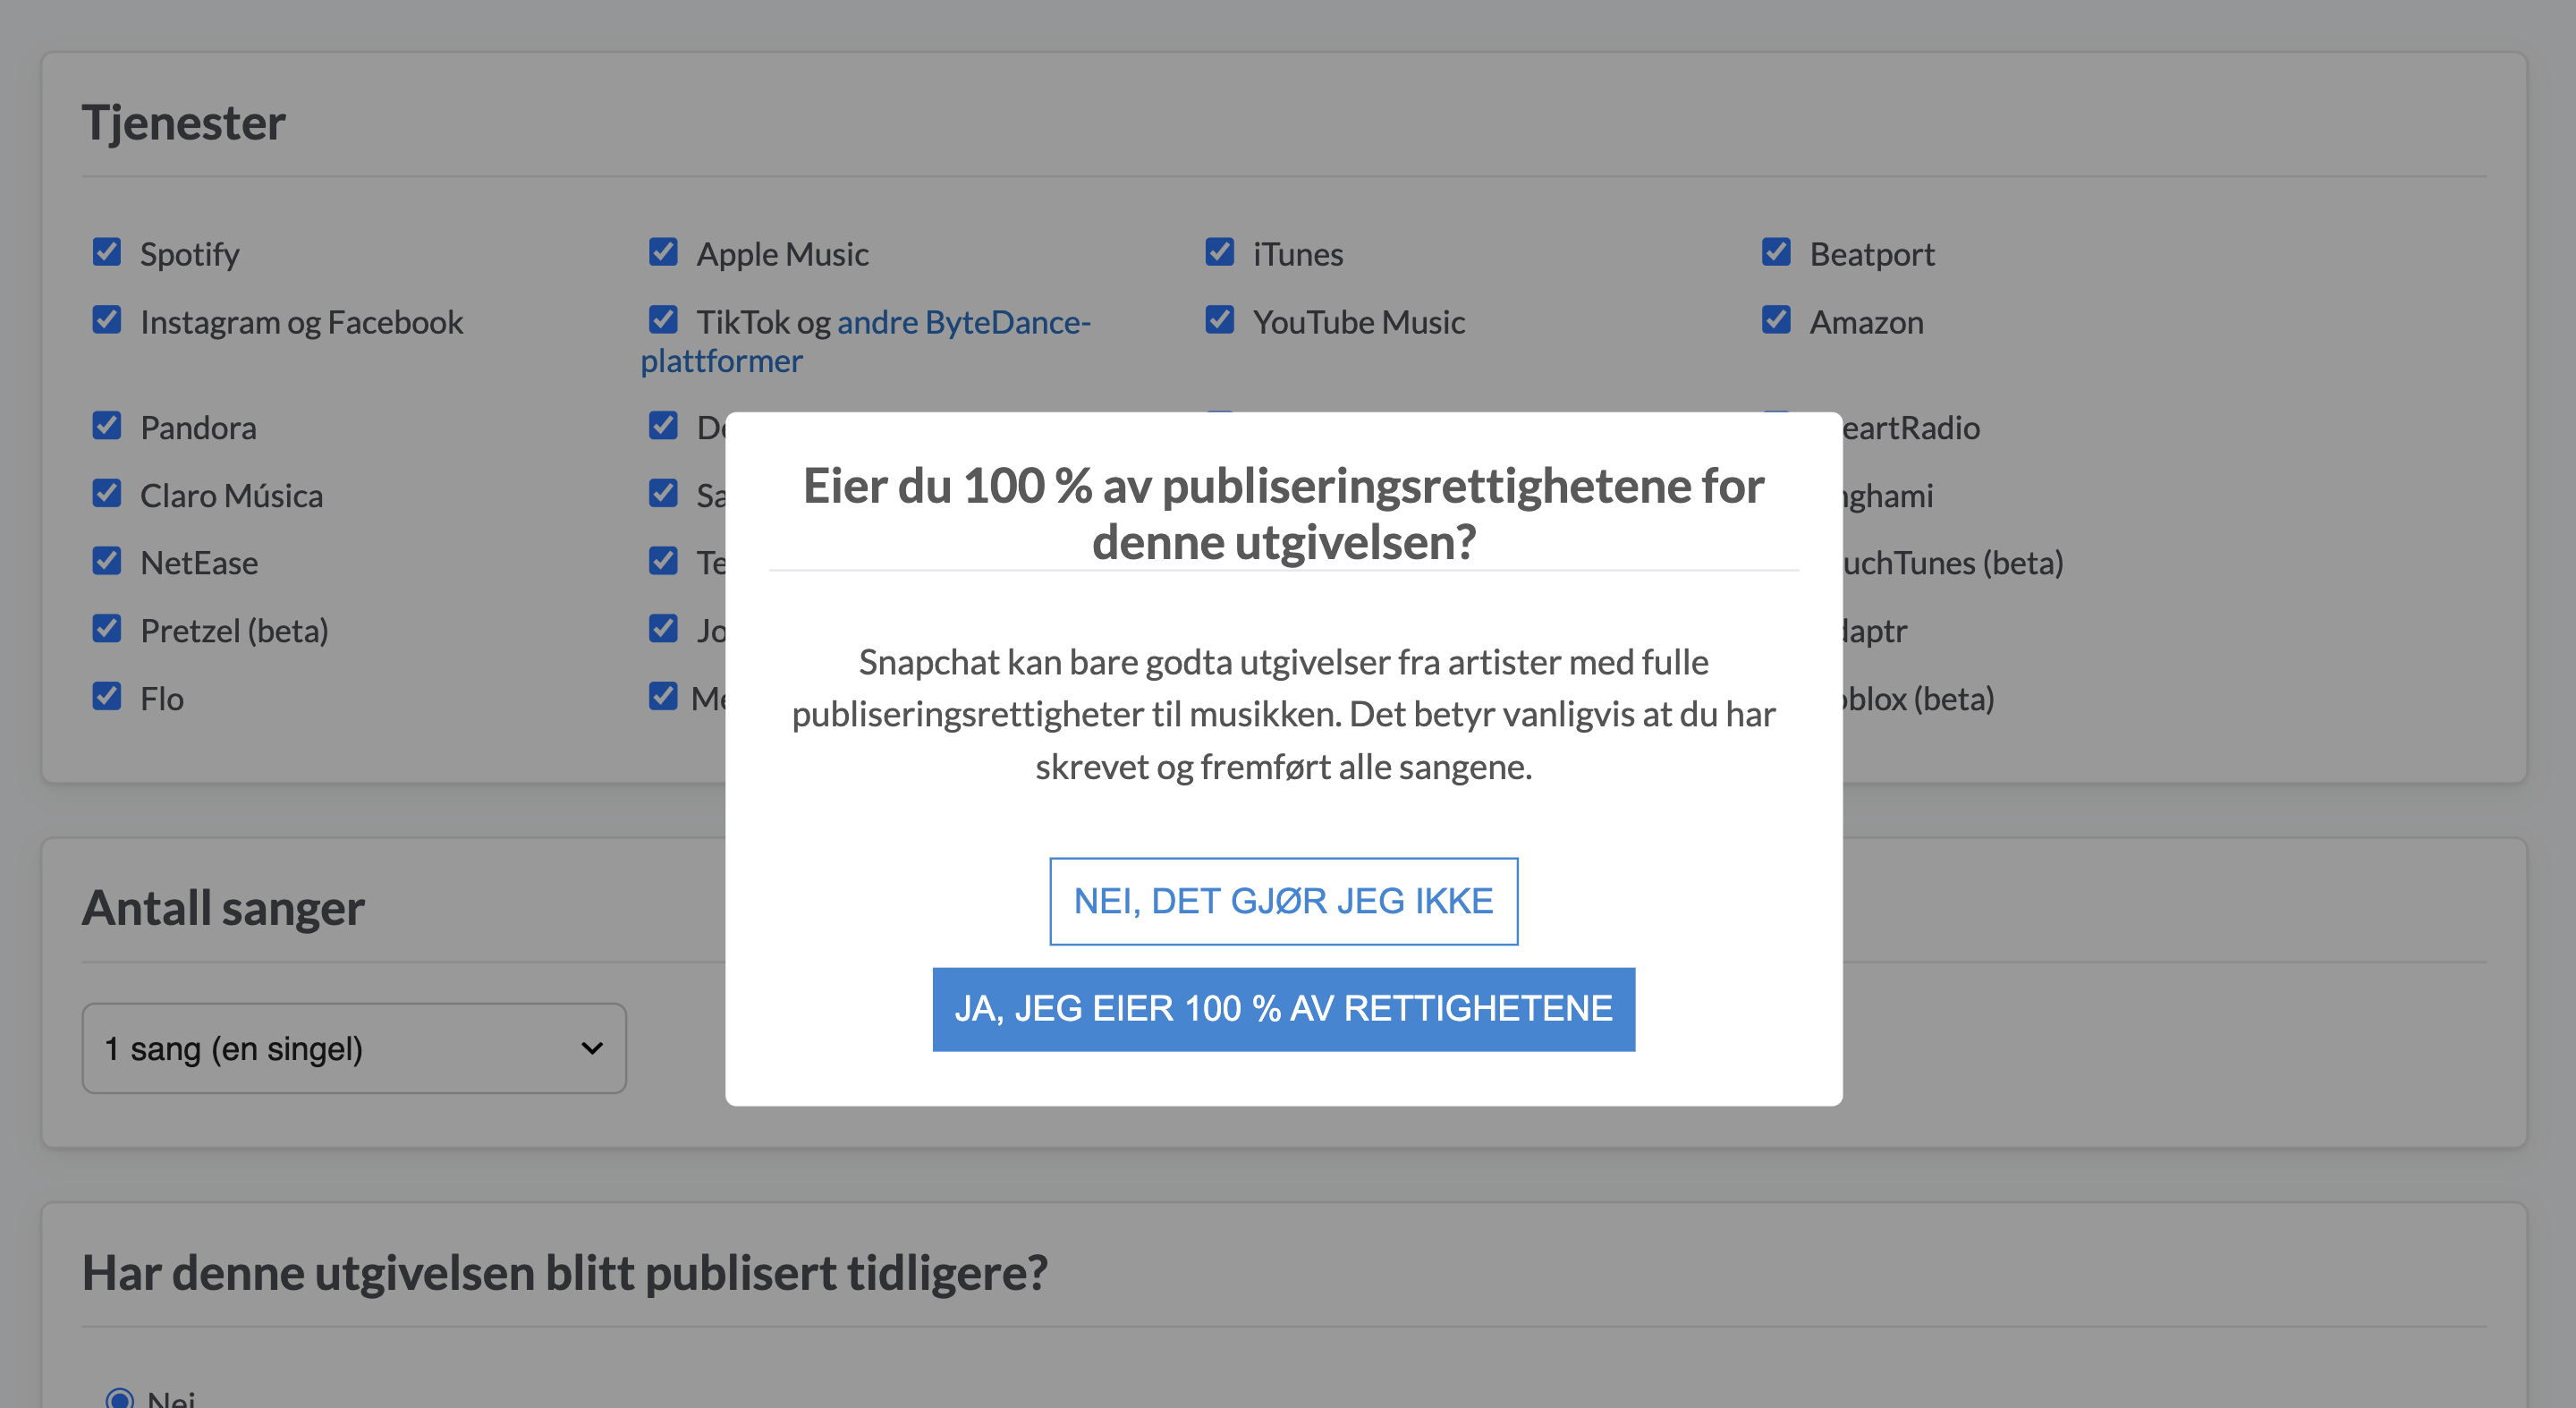Open the '1 sang (en singel)' dropdown

(354, 1048)
